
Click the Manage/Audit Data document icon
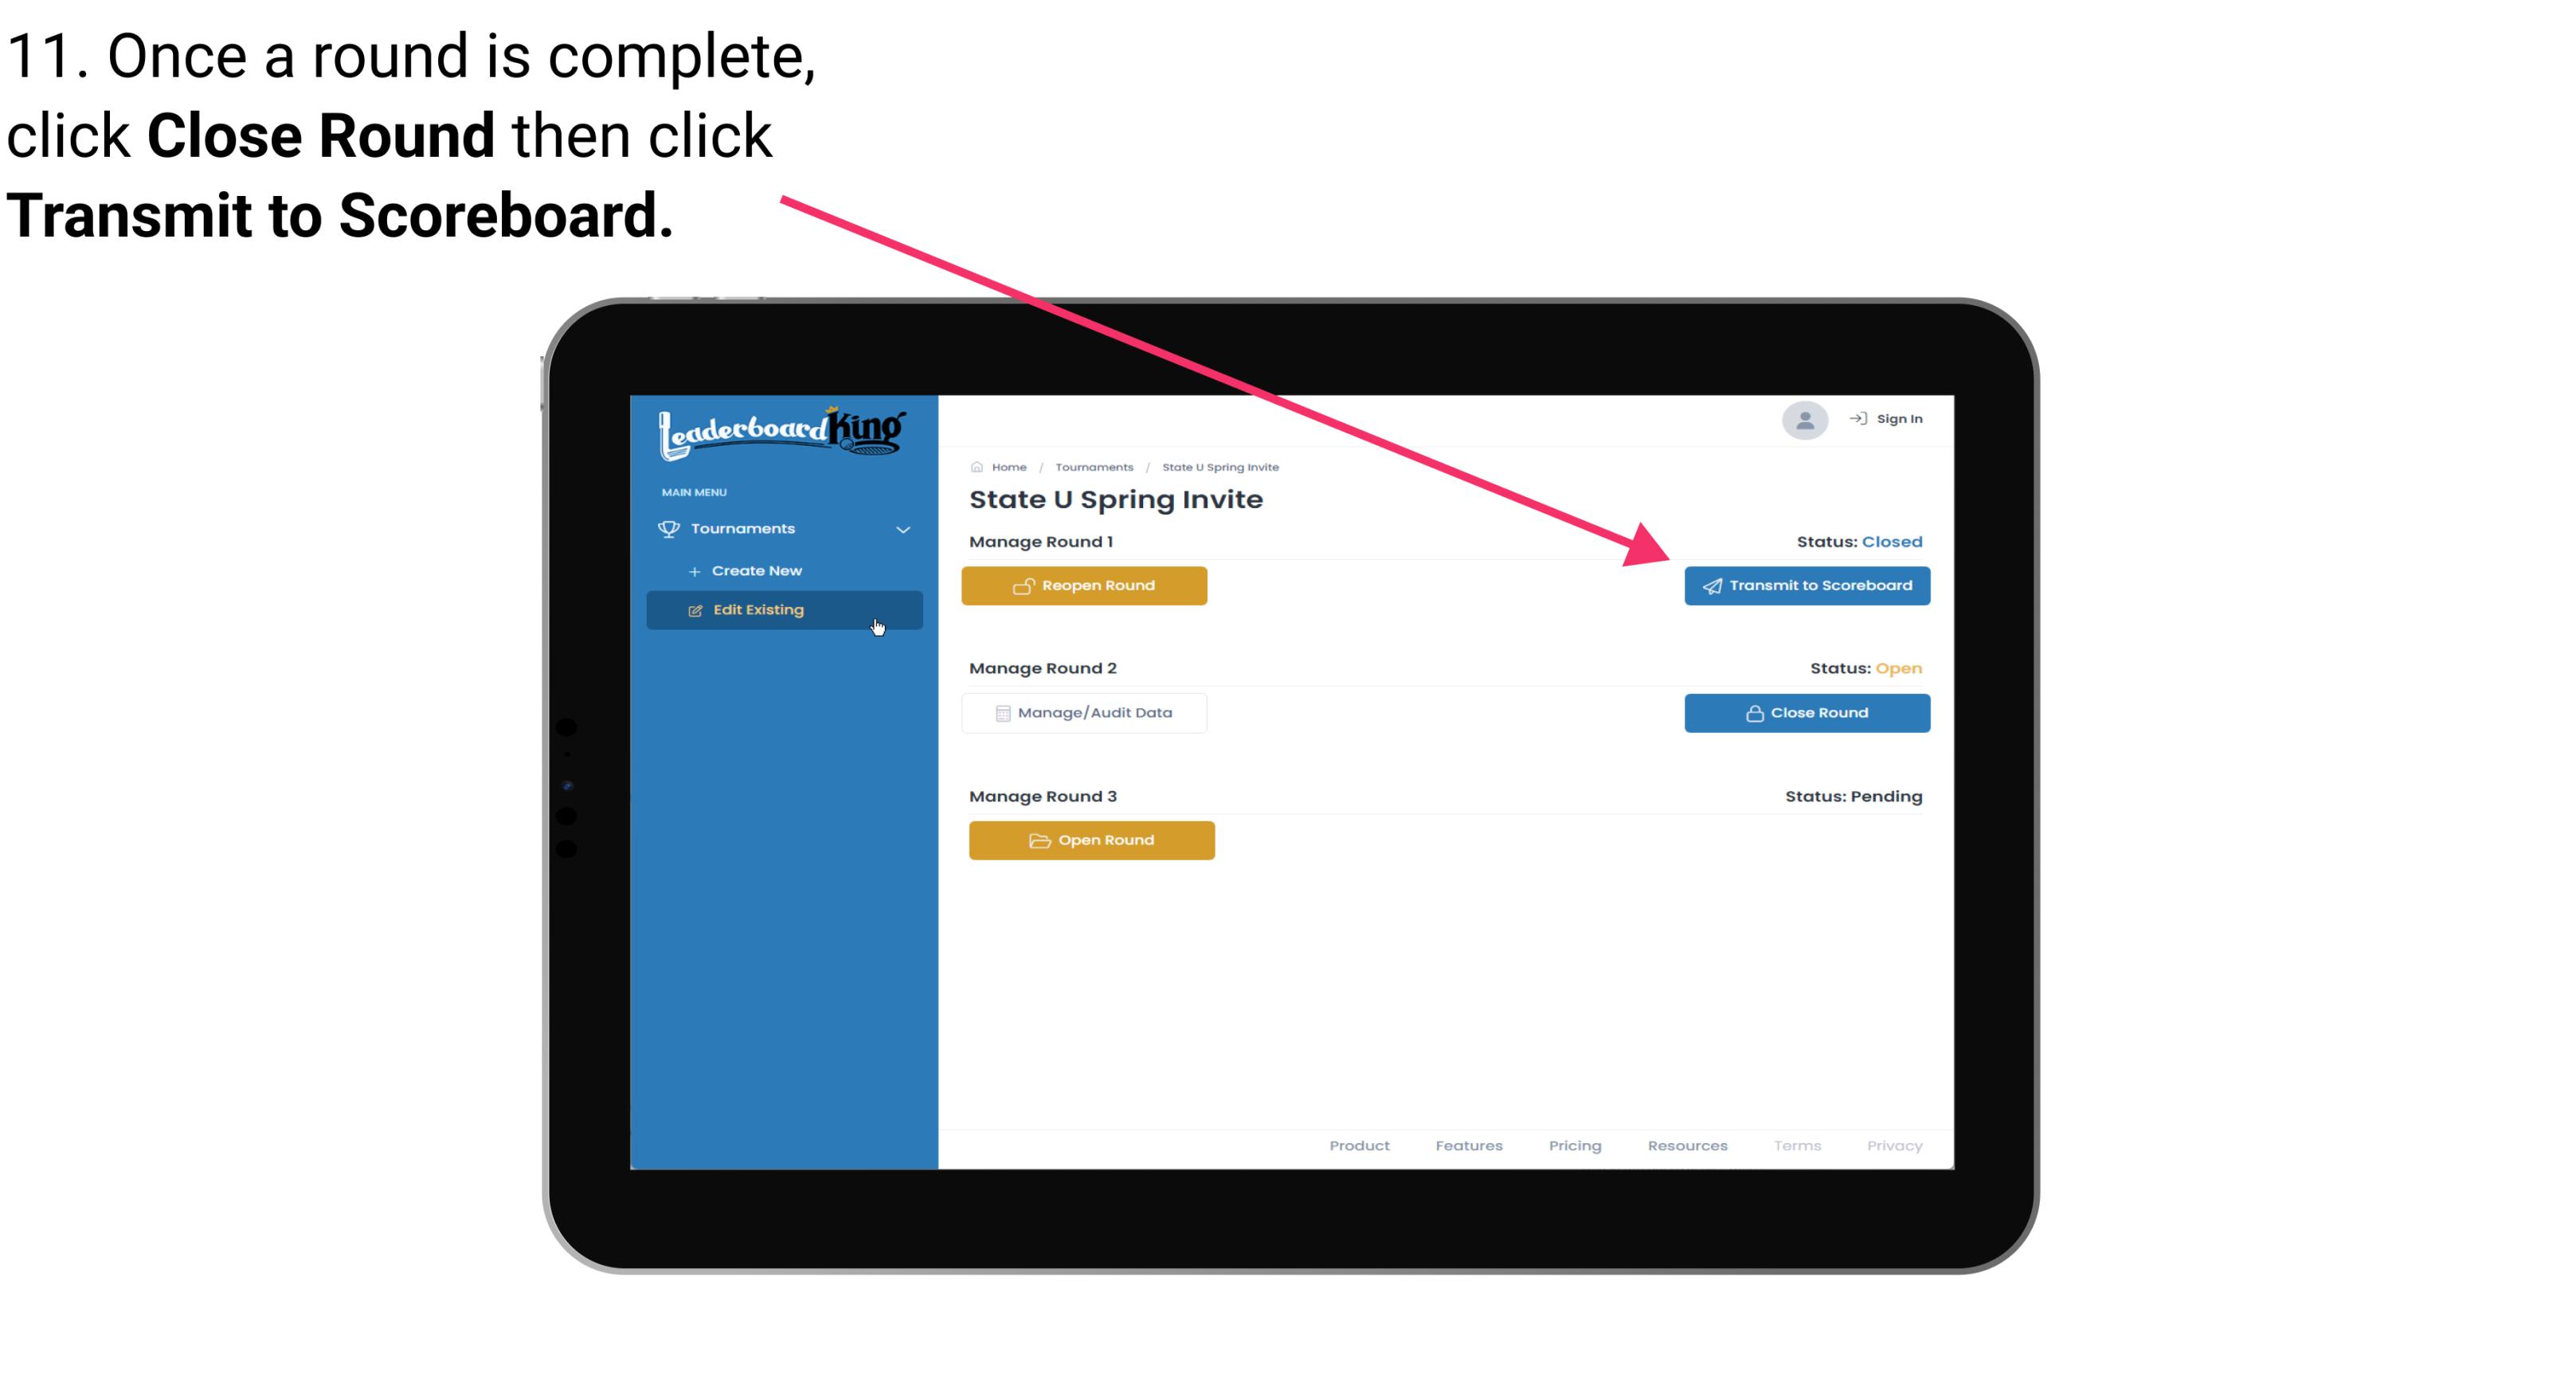click(x=1000, y=712)
